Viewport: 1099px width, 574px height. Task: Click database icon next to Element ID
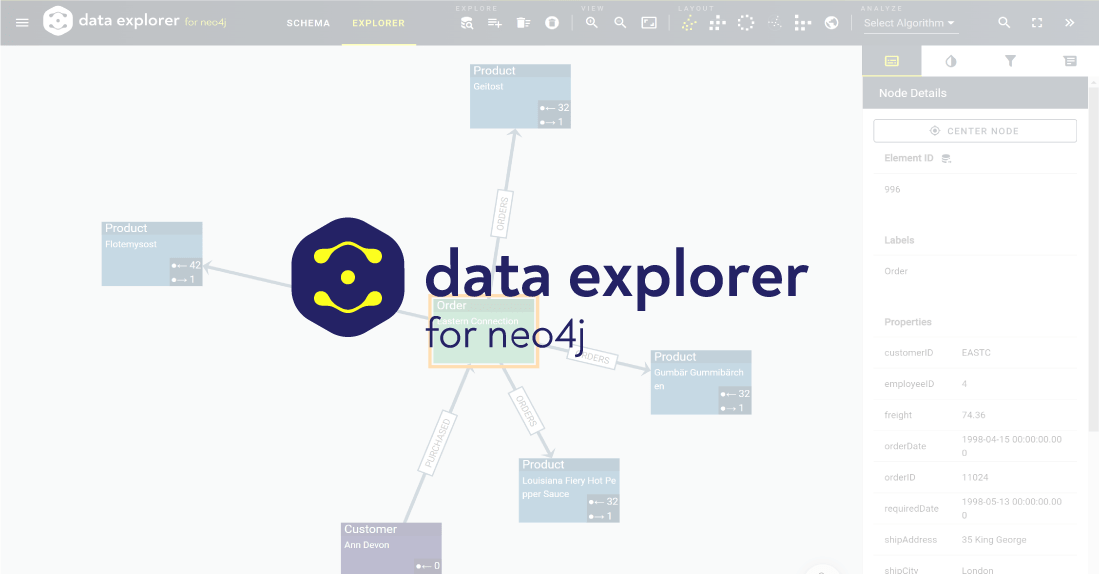click(946, 158)
